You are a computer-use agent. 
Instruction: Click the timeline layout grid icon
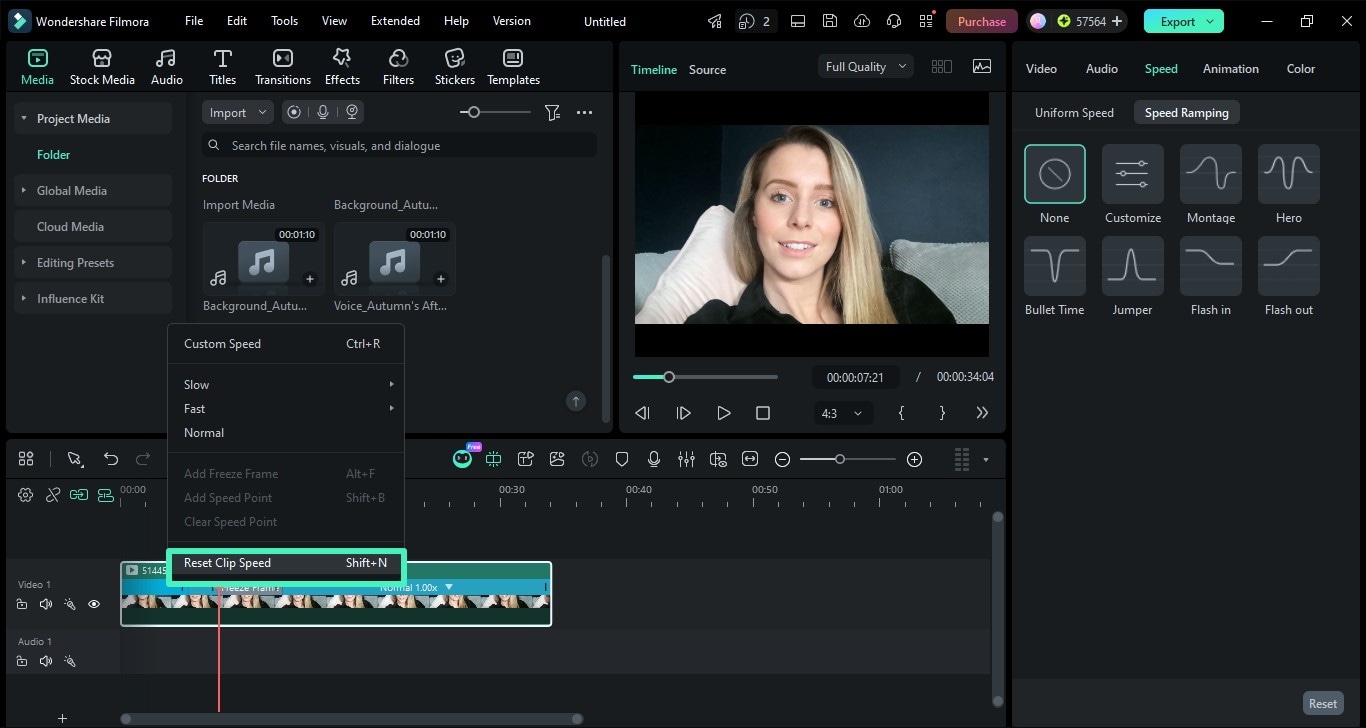[x=26, y=459]
